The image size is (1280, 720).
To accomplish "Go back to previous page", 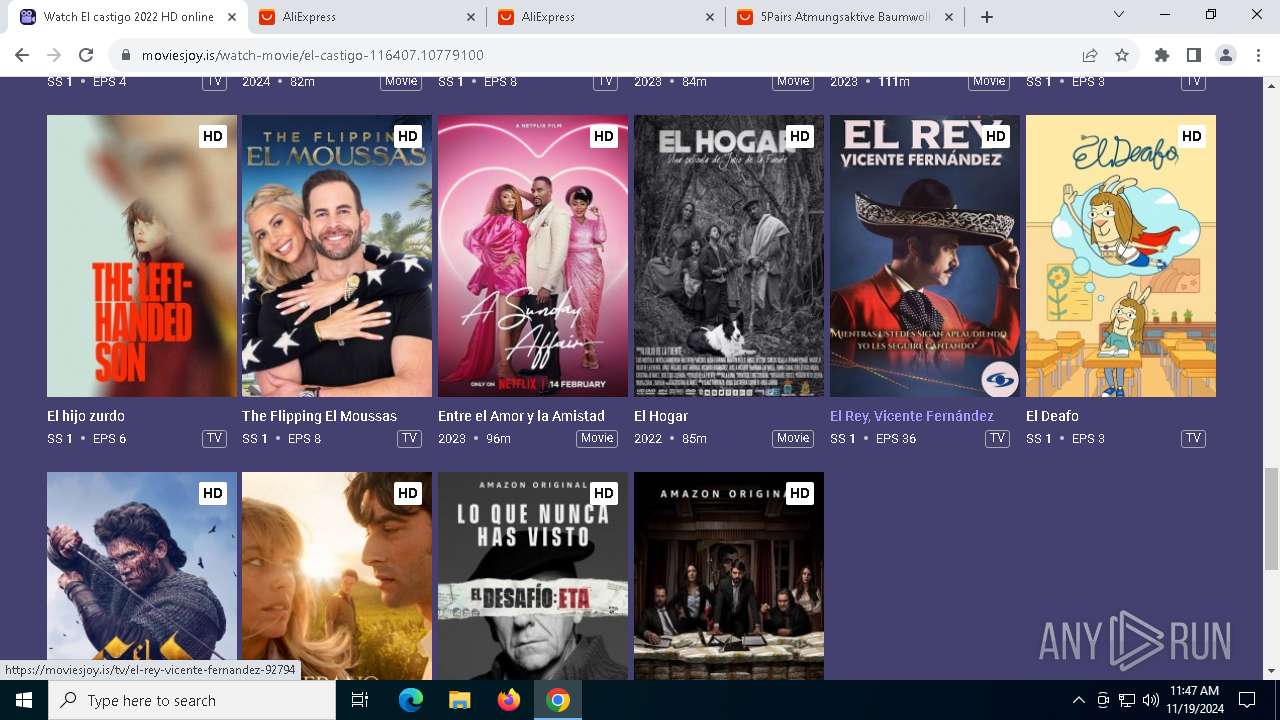I will coord(22,55).
